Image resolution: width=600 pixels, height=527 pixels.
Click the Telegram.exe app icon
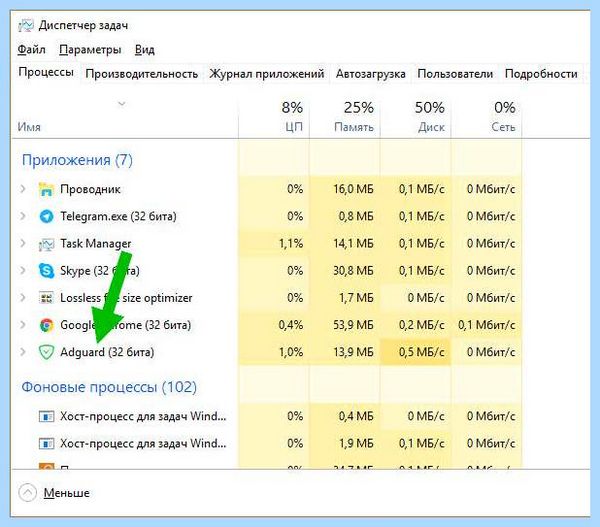point(46,217)
